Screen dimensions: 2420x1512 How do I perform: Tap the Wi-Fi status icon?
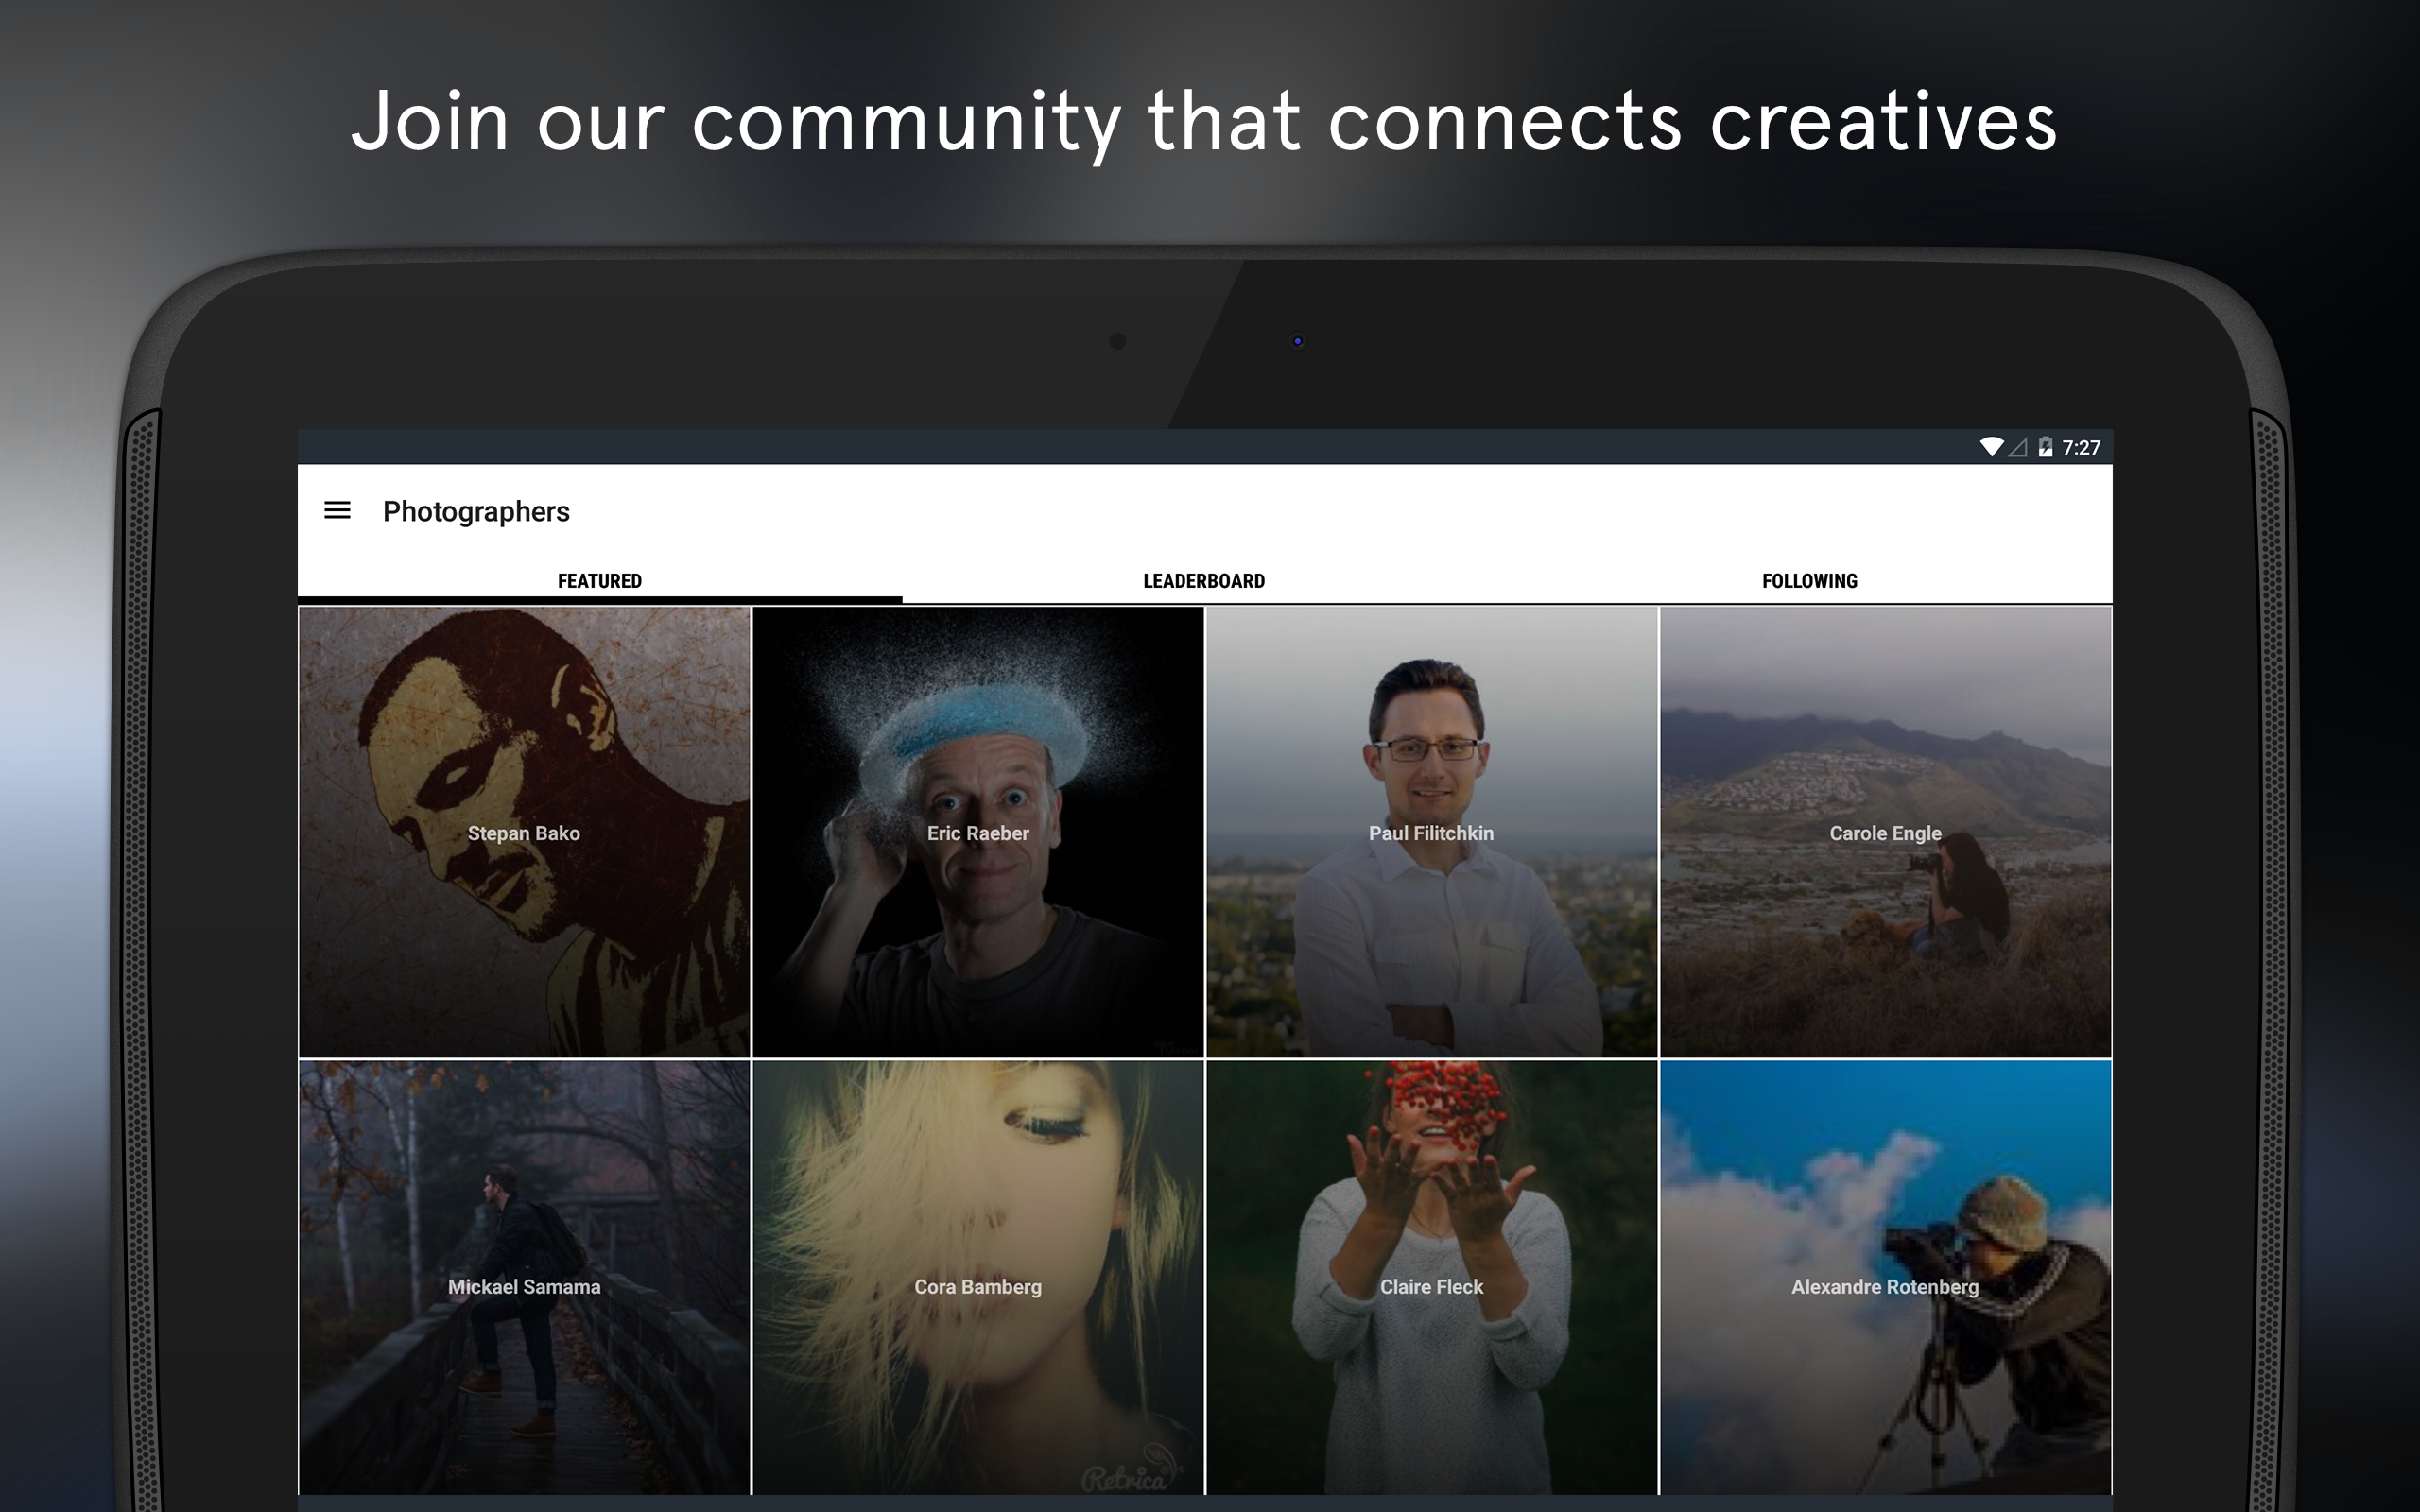point(1991,447)
